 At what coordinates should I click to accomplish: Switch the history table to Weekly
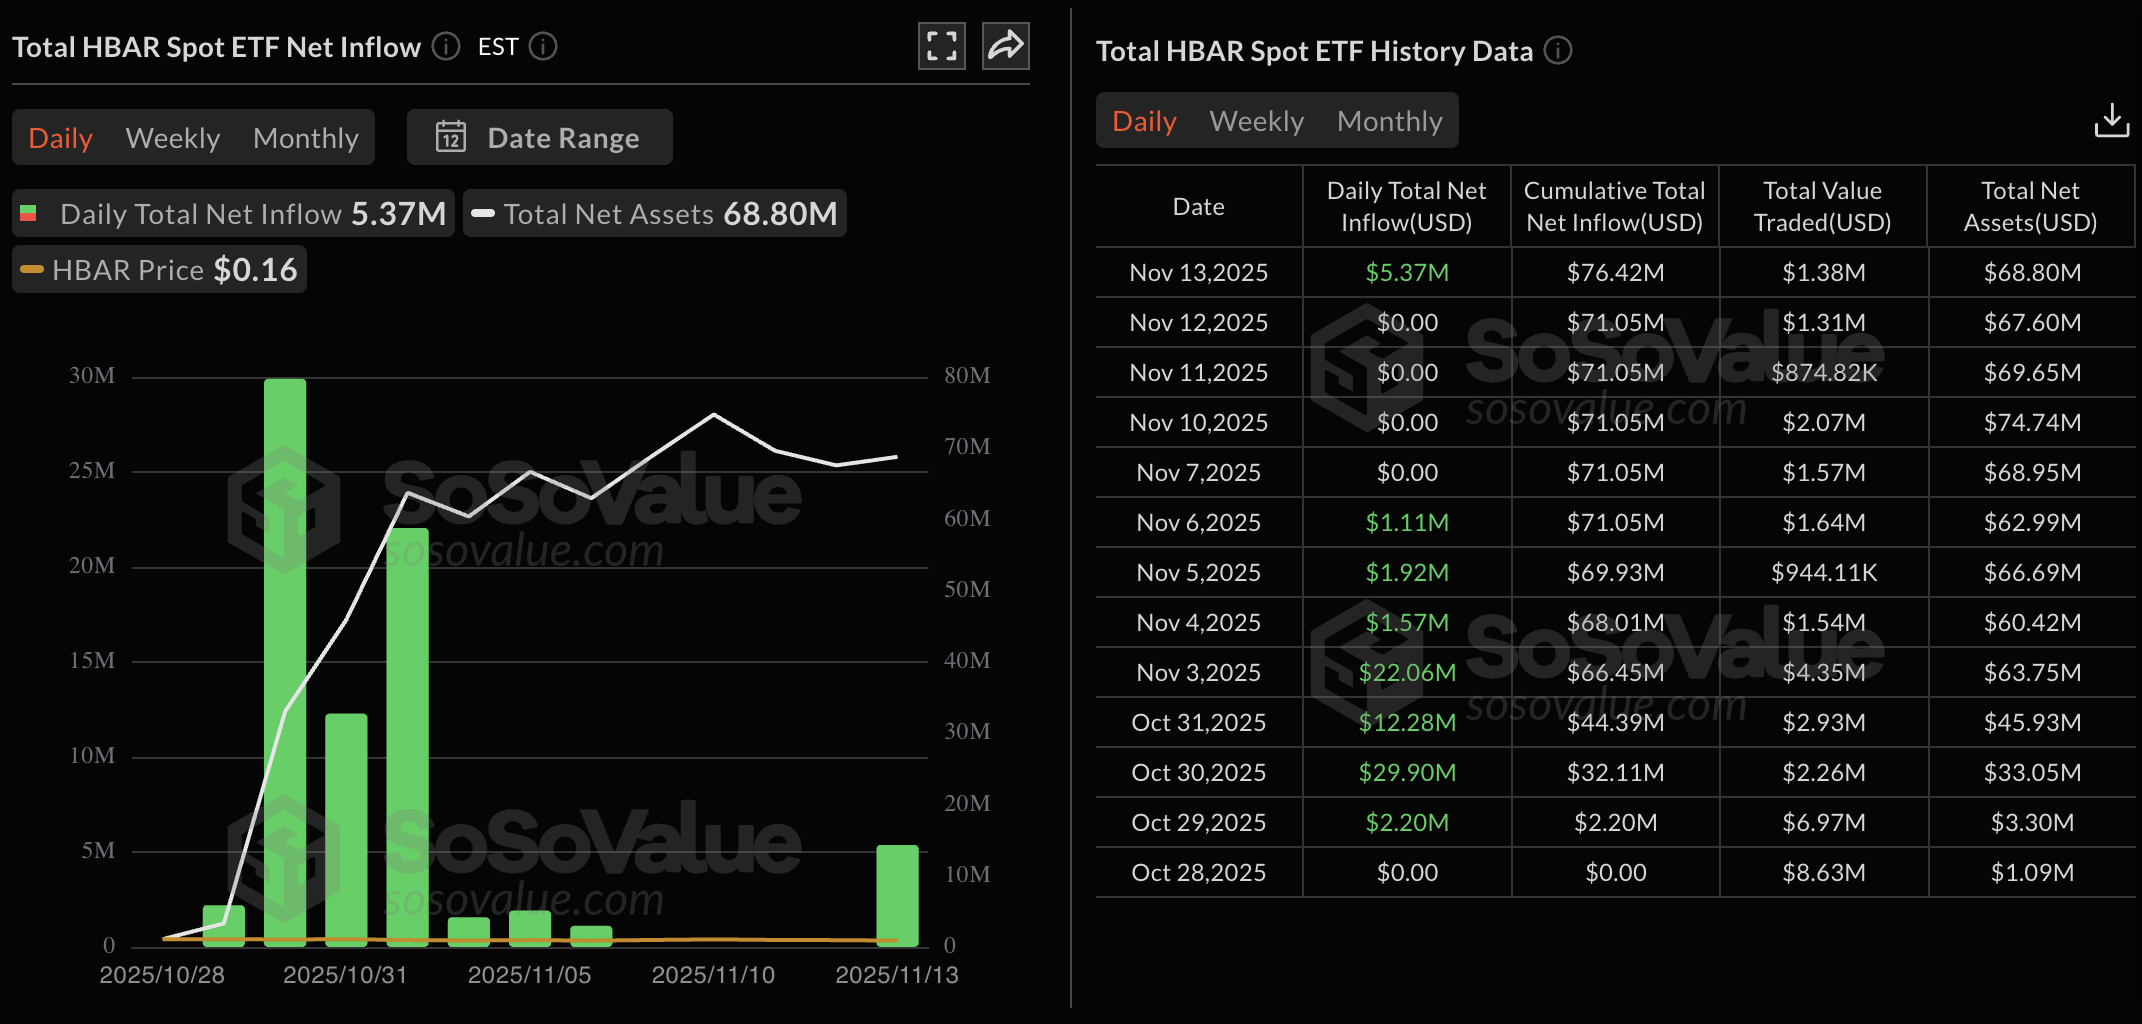[1257, 120]
